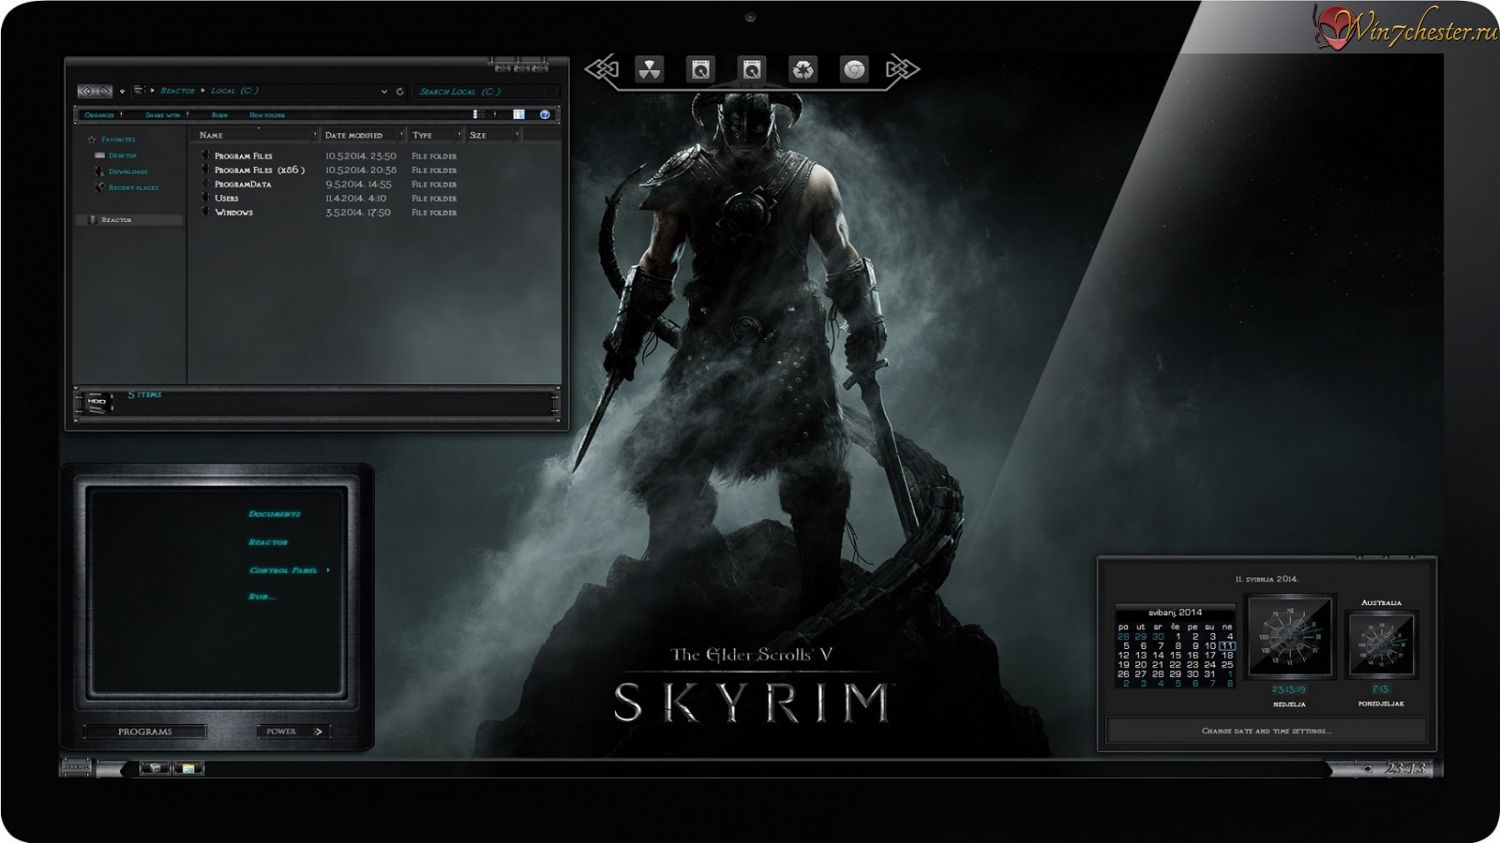Open the recent locations dropdown beside the navigation buttons

pyautogui.click(x=122, y=92)
